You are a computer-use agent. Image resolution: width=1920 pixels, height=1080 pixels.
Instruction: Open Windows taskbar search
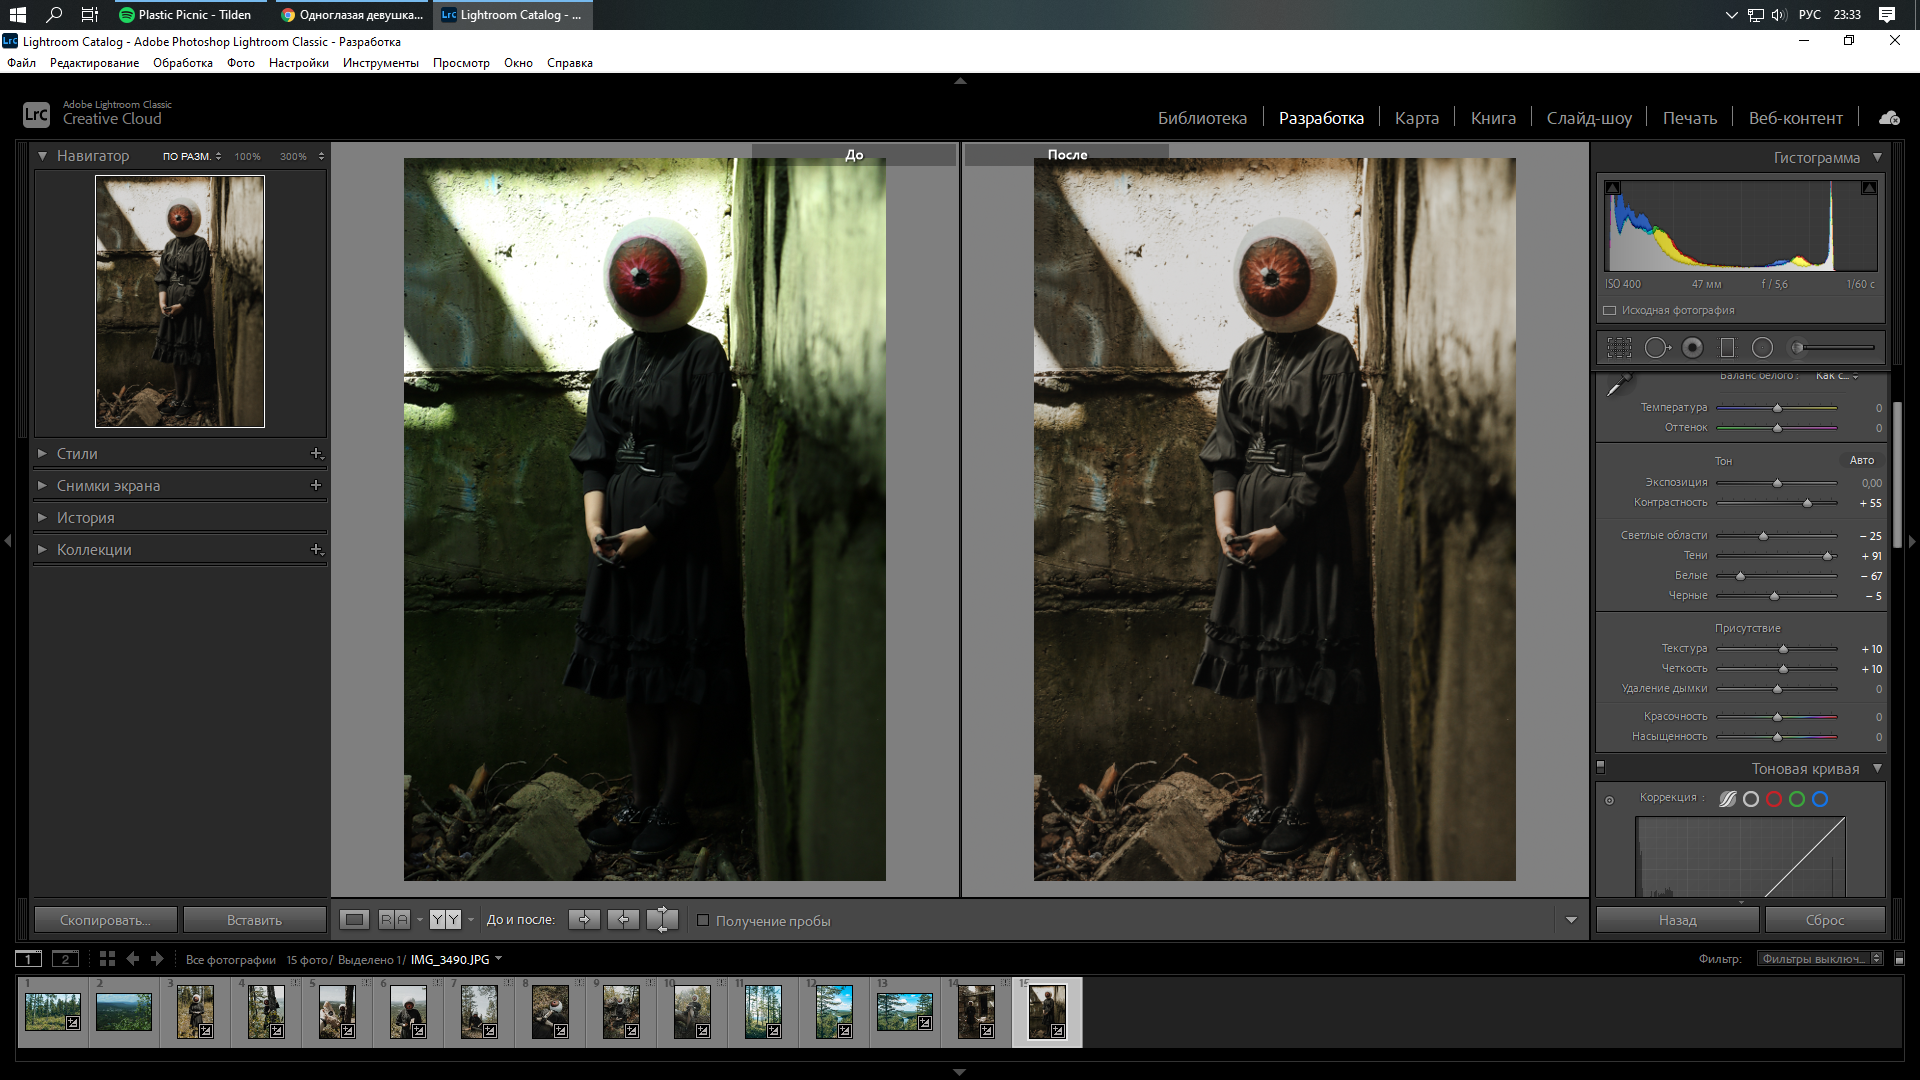[x=54, y=15]
